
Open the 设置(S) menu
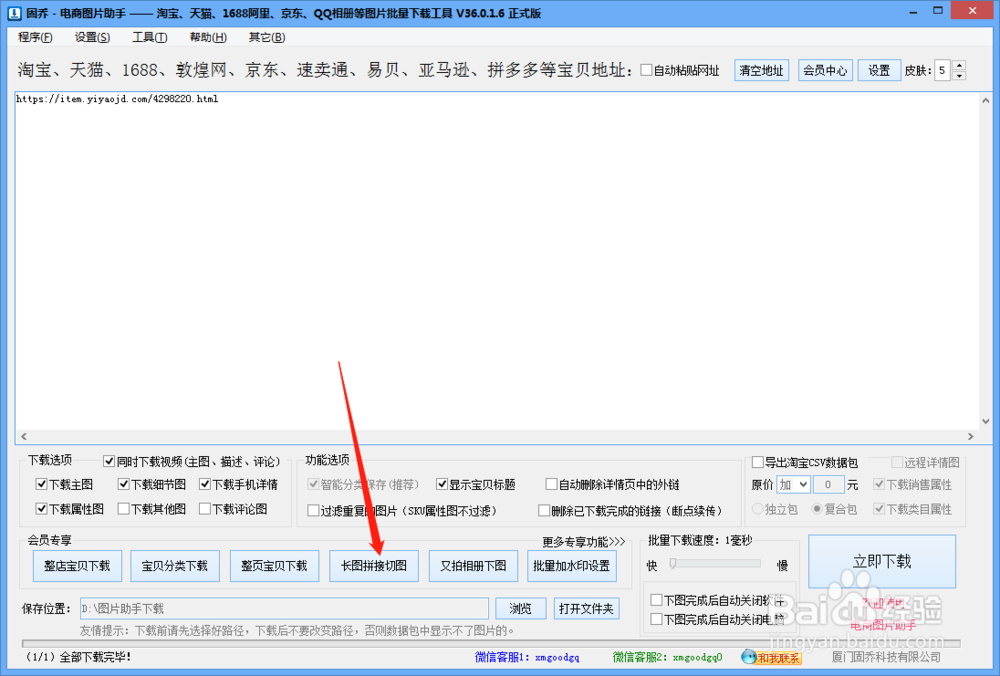(x=92, y=38)
